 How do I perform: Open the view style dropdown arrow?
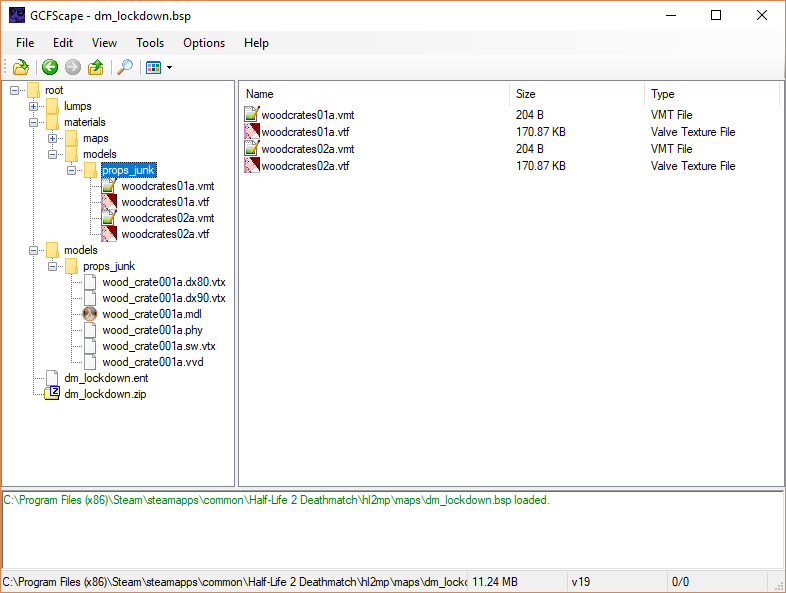pos(169,67)
